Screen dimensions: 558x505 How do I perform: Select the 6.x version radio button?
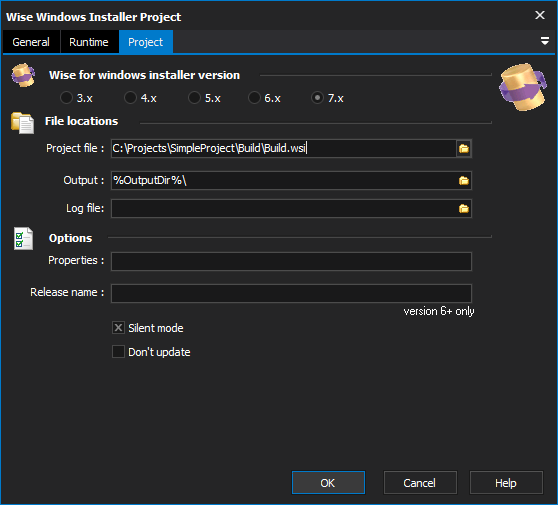point(254,98)
